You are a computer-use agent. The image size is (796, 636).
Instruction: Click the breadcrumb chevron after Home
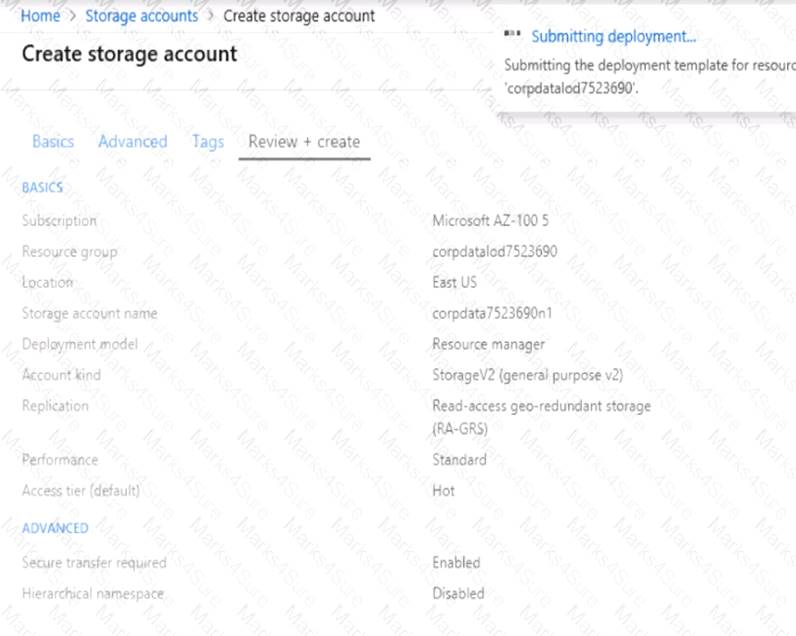coord(72,16)
